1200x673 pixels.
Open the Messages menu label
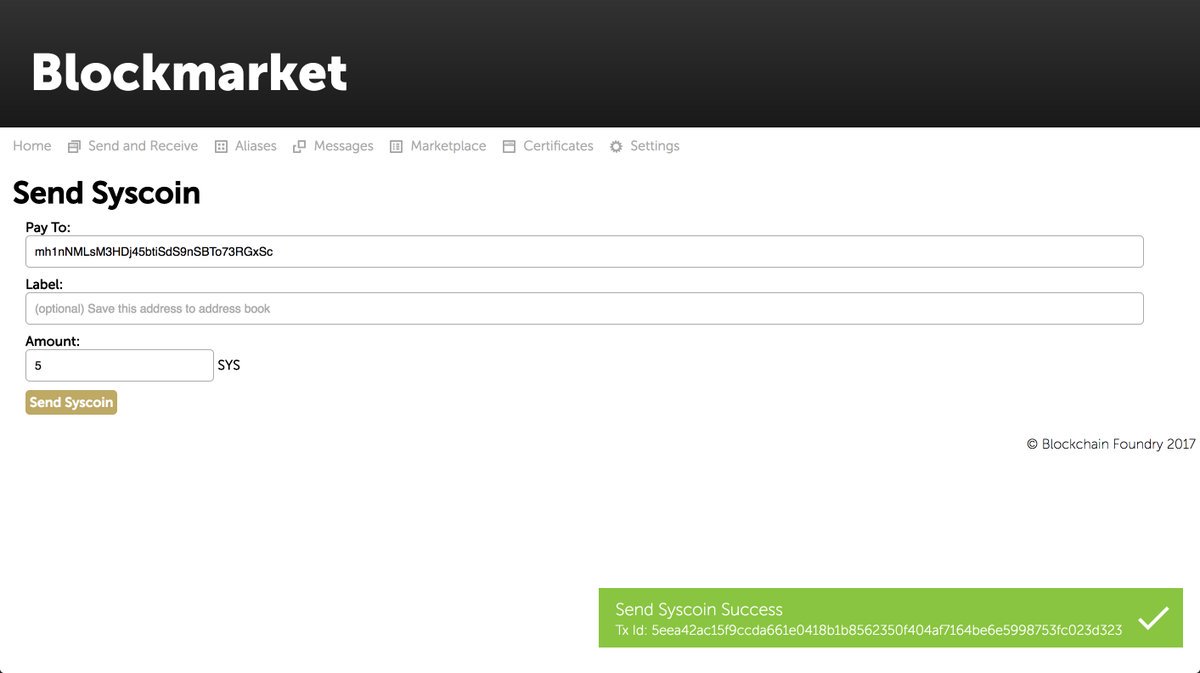click(343, 146)
